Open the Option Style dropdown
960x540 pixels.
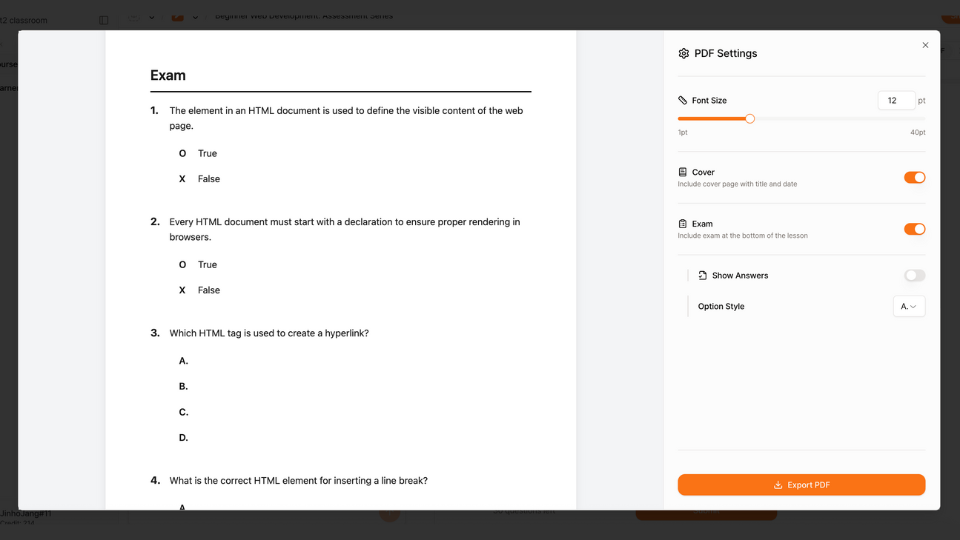click(x=909, y=306)
